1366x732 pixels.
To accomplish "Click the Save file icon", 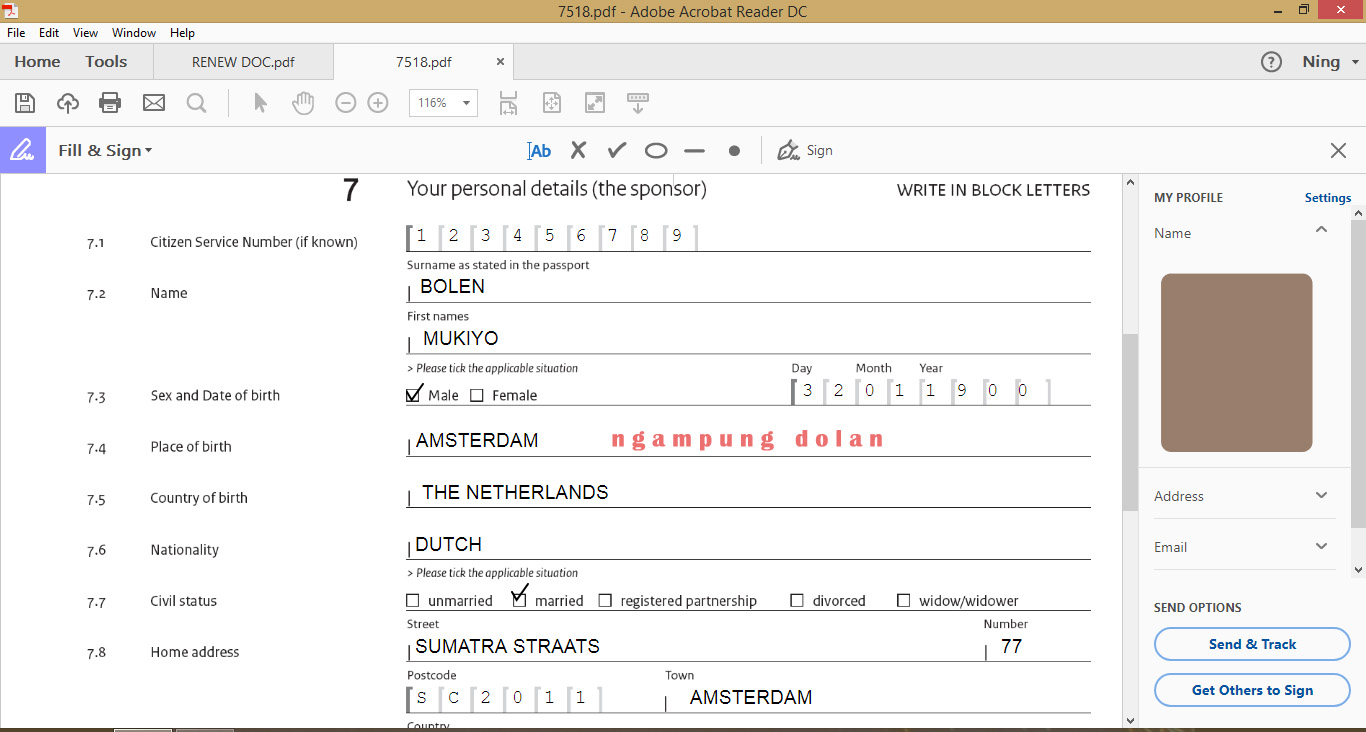I will pyautogui.click(x=25, y=102).
